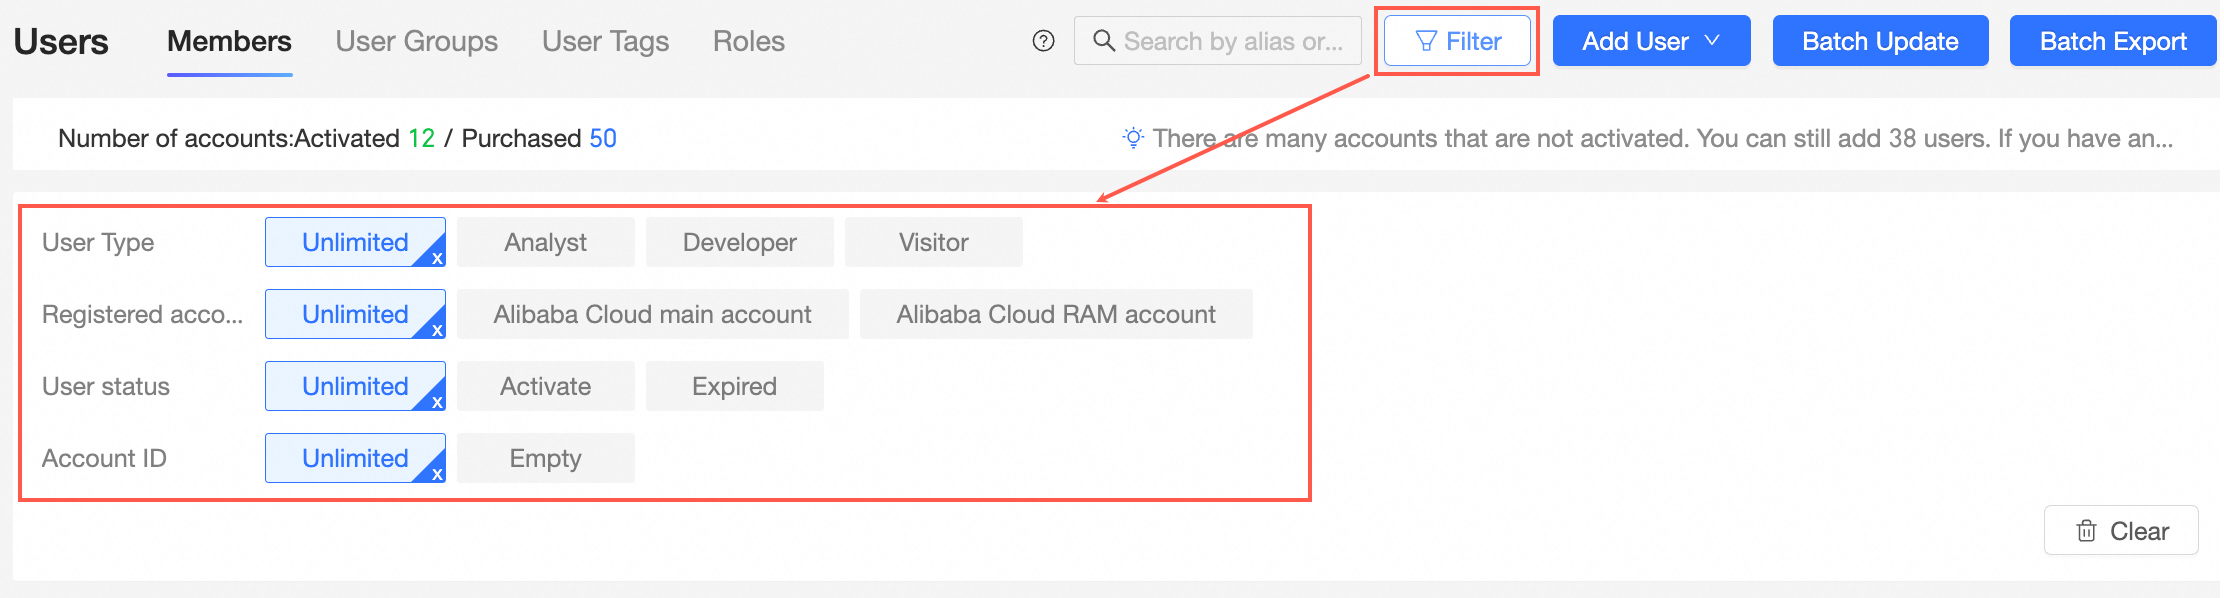Remove Unlimited User Type via x corner
2224x598 pixels.
[x=437, y=258]
